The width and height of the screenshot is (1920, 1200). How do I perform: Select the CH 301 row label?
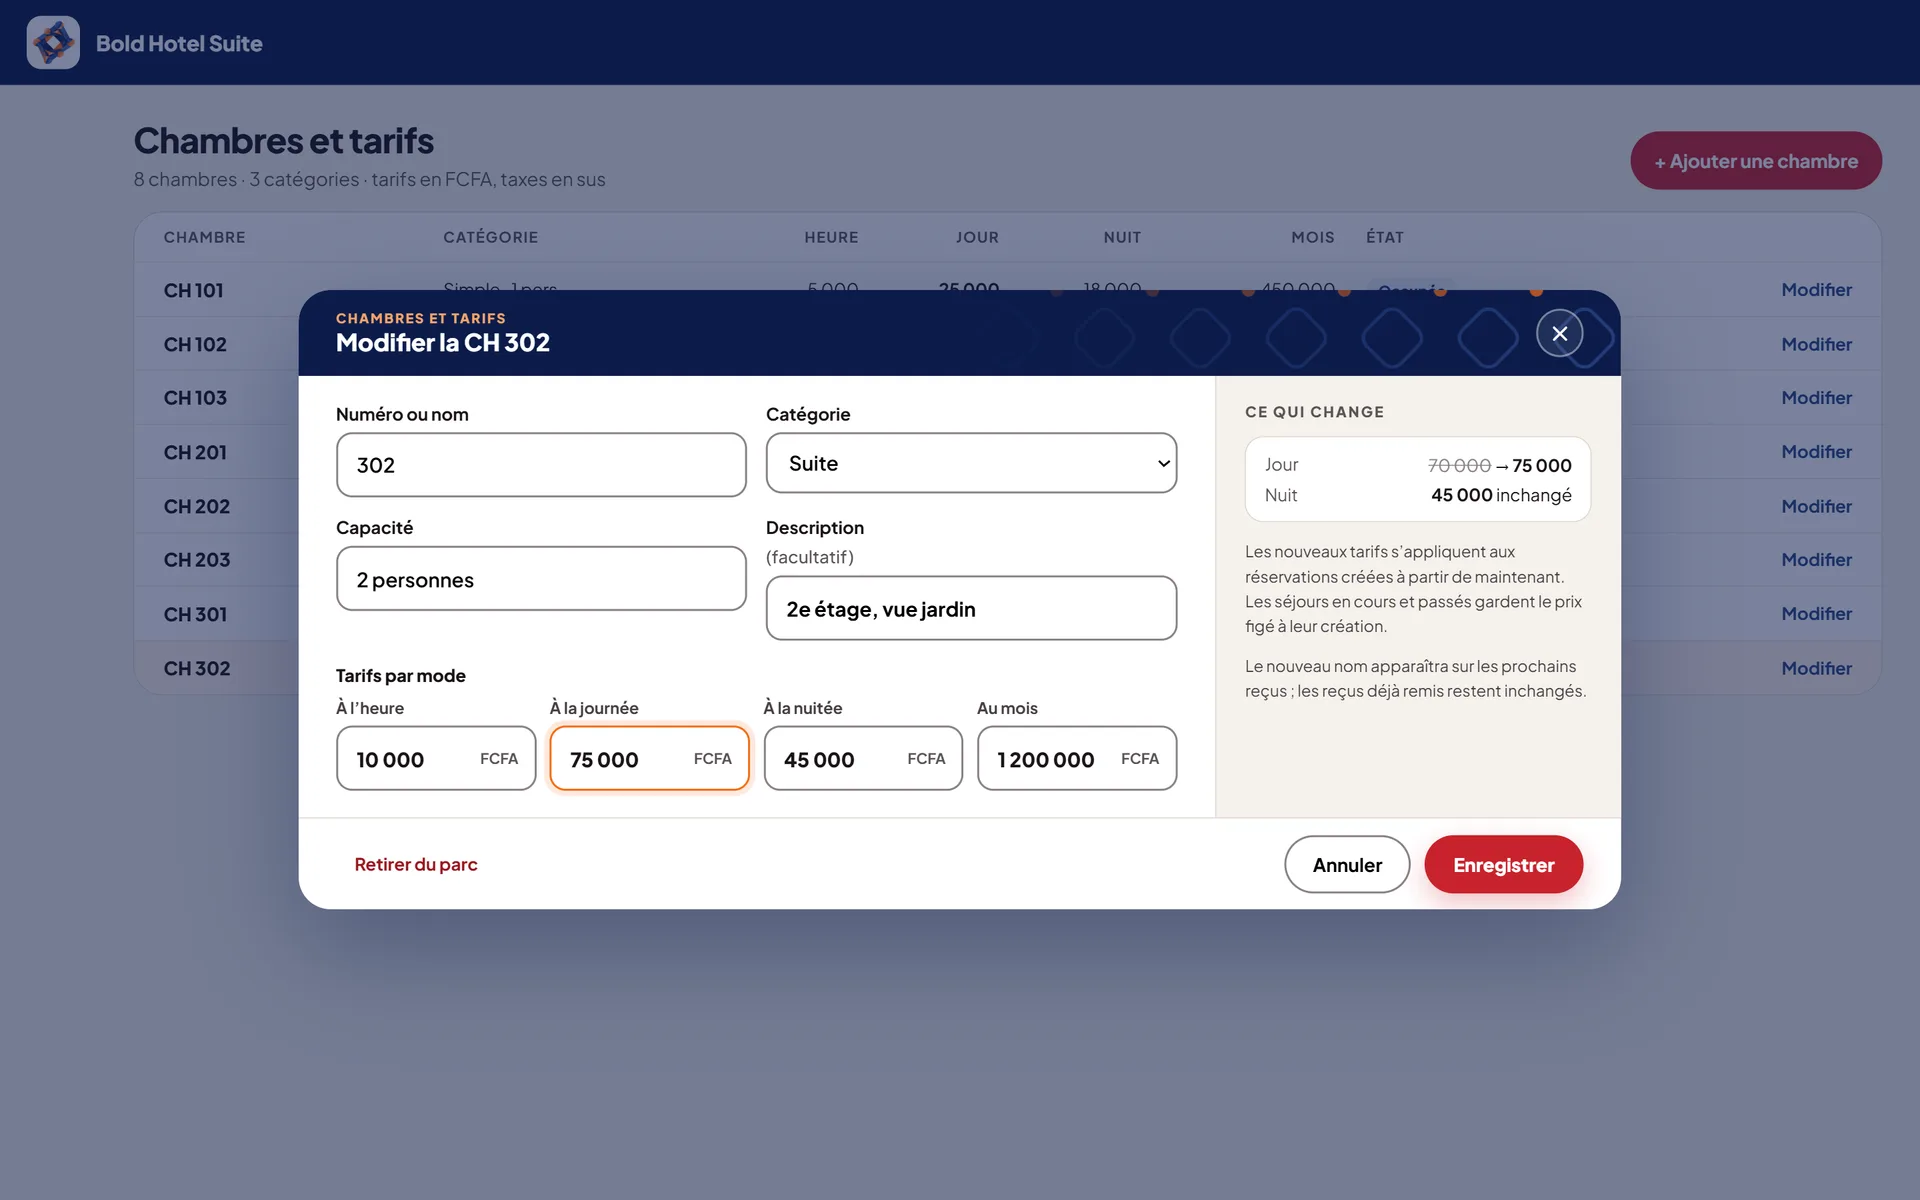[x=195, y=614]
